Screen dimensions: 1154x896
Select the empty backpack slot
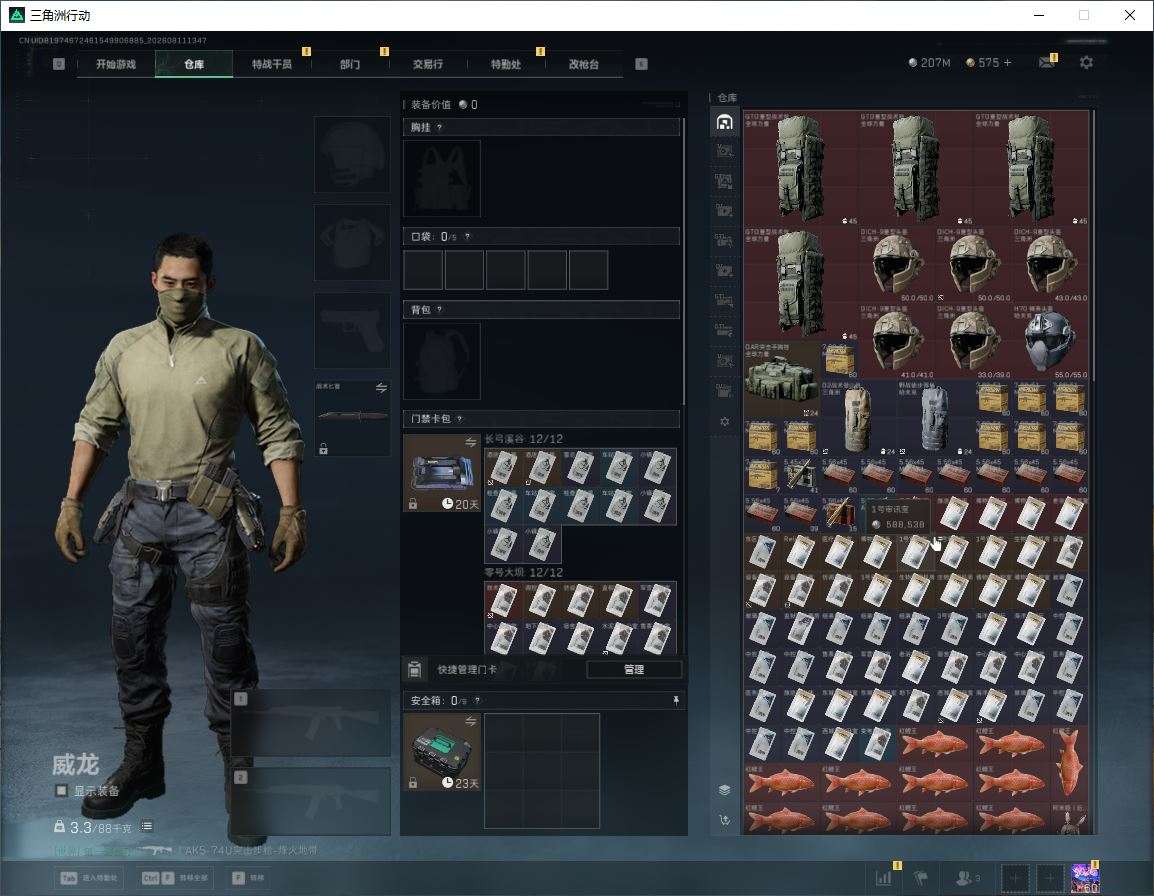(442, 361)
